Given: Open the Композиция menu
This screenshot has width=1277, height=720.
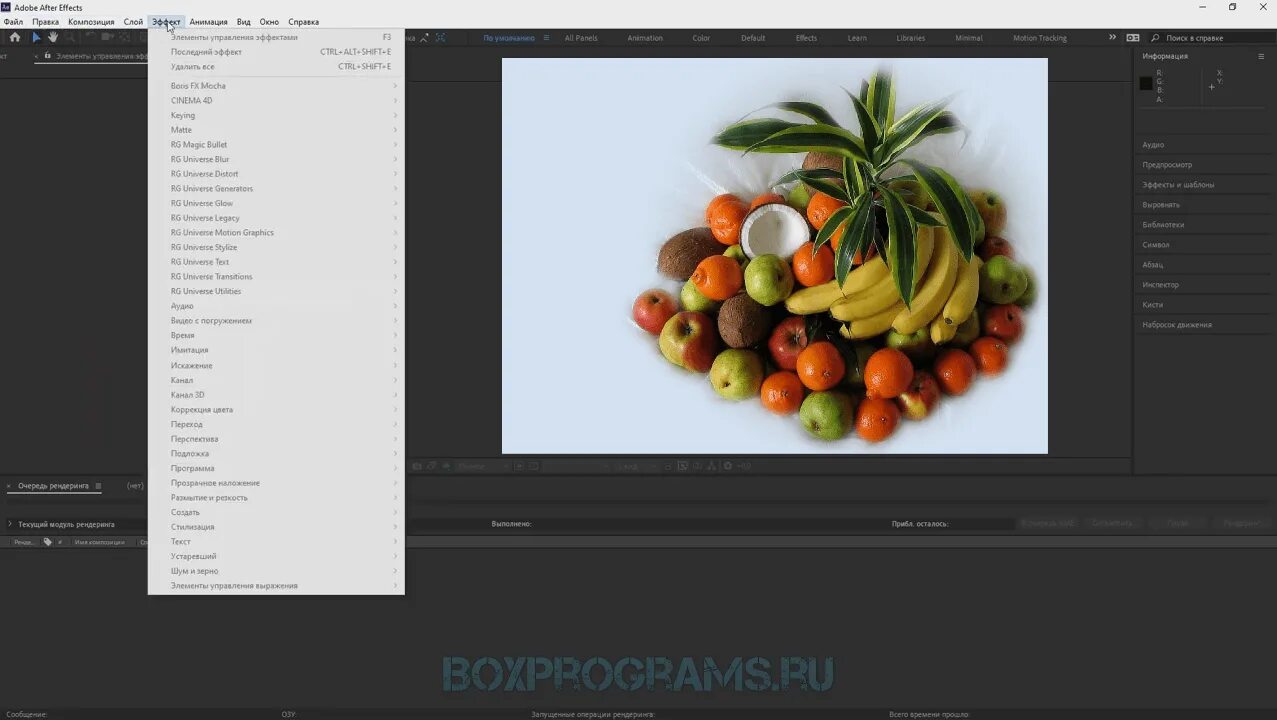Looking at the screenshot, I should (x=91, y=22).
